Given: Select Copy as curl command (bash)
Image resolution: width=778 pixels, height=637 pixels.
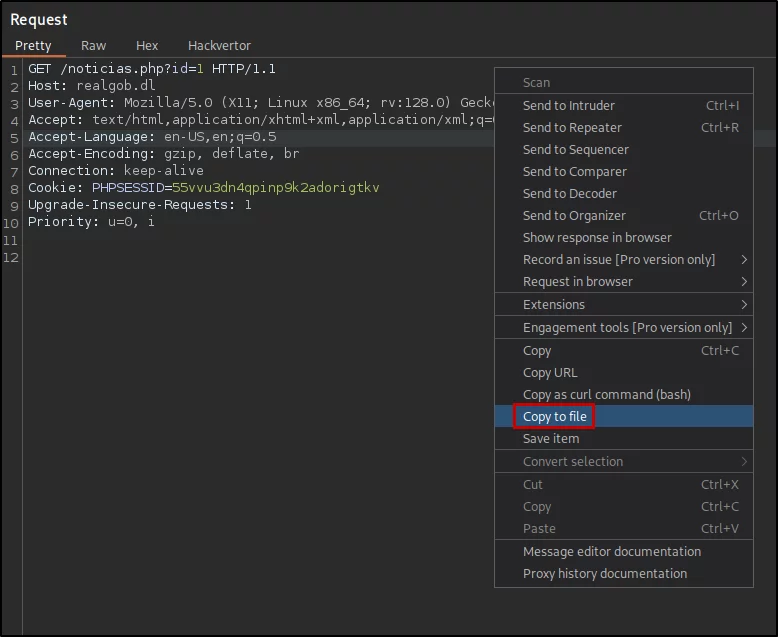Looking at the screenshot, I should tap(624, 394).
